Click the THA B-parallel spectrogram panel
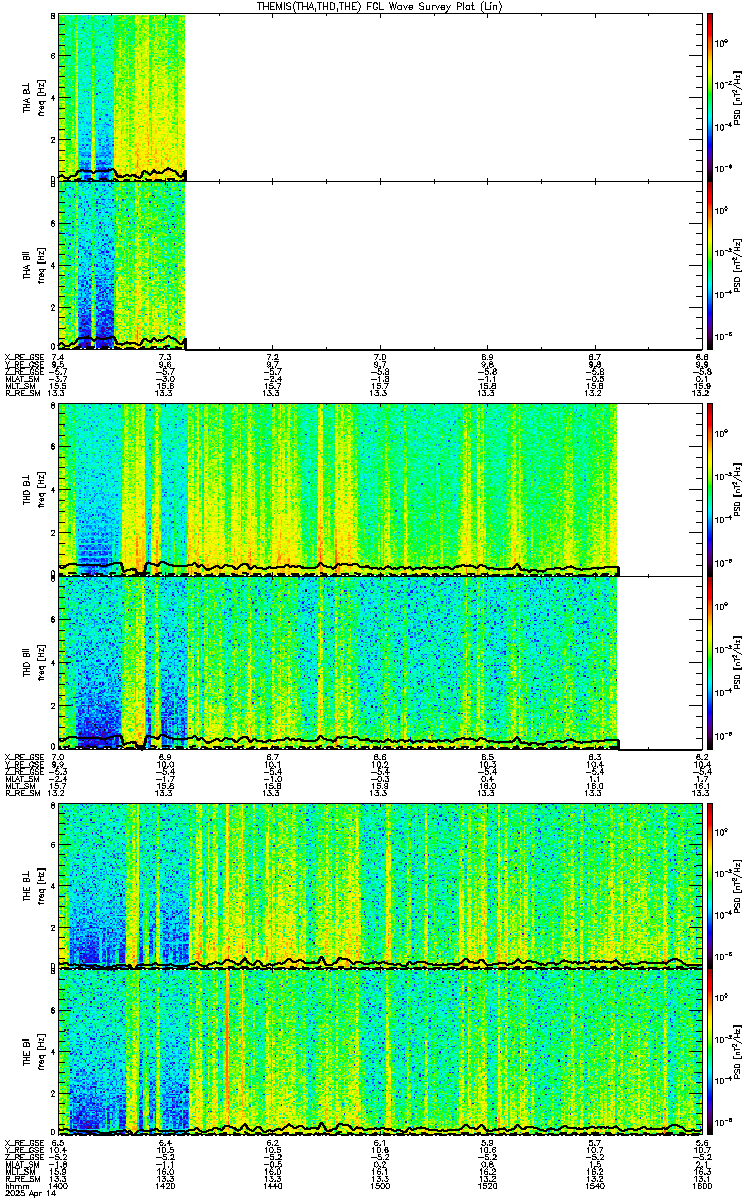This screenshot has width=750, height=1200. pos(380,265)
